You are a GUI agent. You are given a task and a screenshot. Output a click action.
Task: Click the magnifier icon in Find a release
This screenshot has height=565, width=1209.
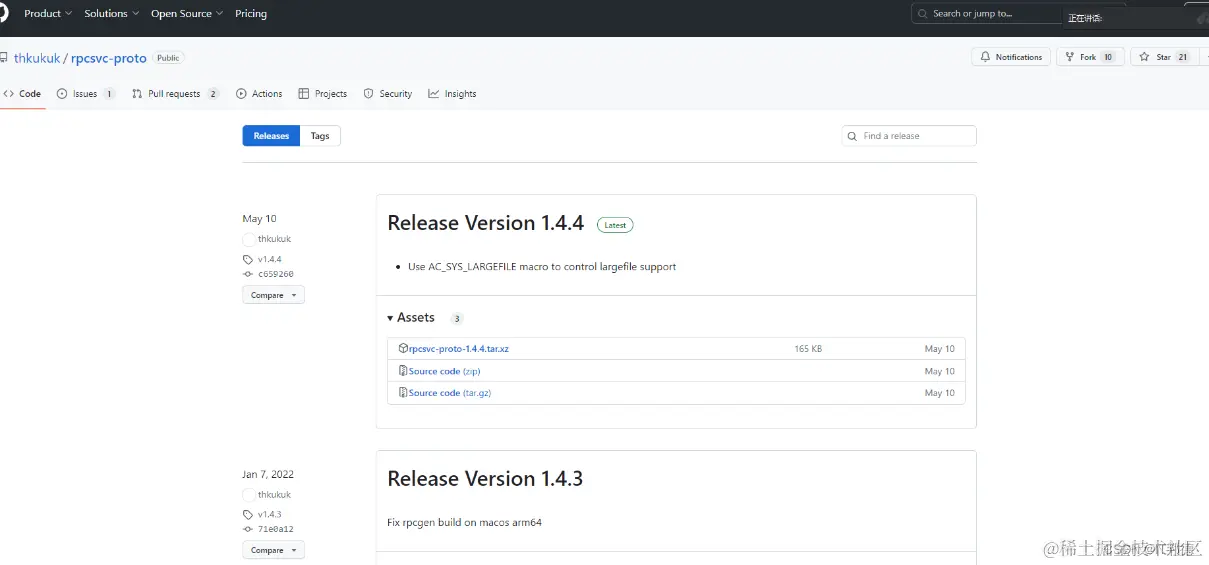pos(852,136)
